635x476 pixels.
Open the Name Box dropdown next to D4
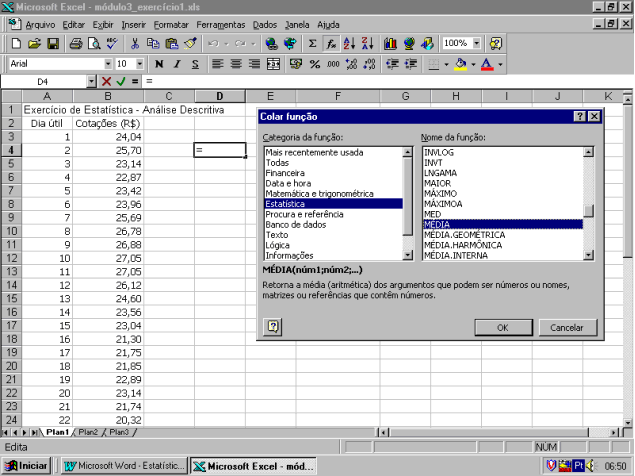(x=91, y=81)
